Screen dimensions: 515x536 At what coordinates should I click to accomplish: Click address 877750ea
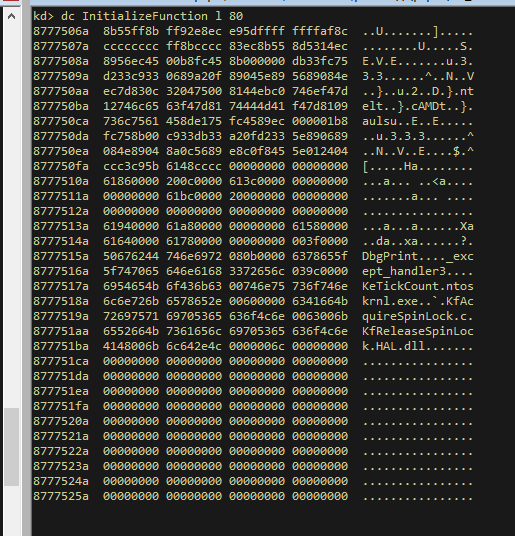(61, 151)
